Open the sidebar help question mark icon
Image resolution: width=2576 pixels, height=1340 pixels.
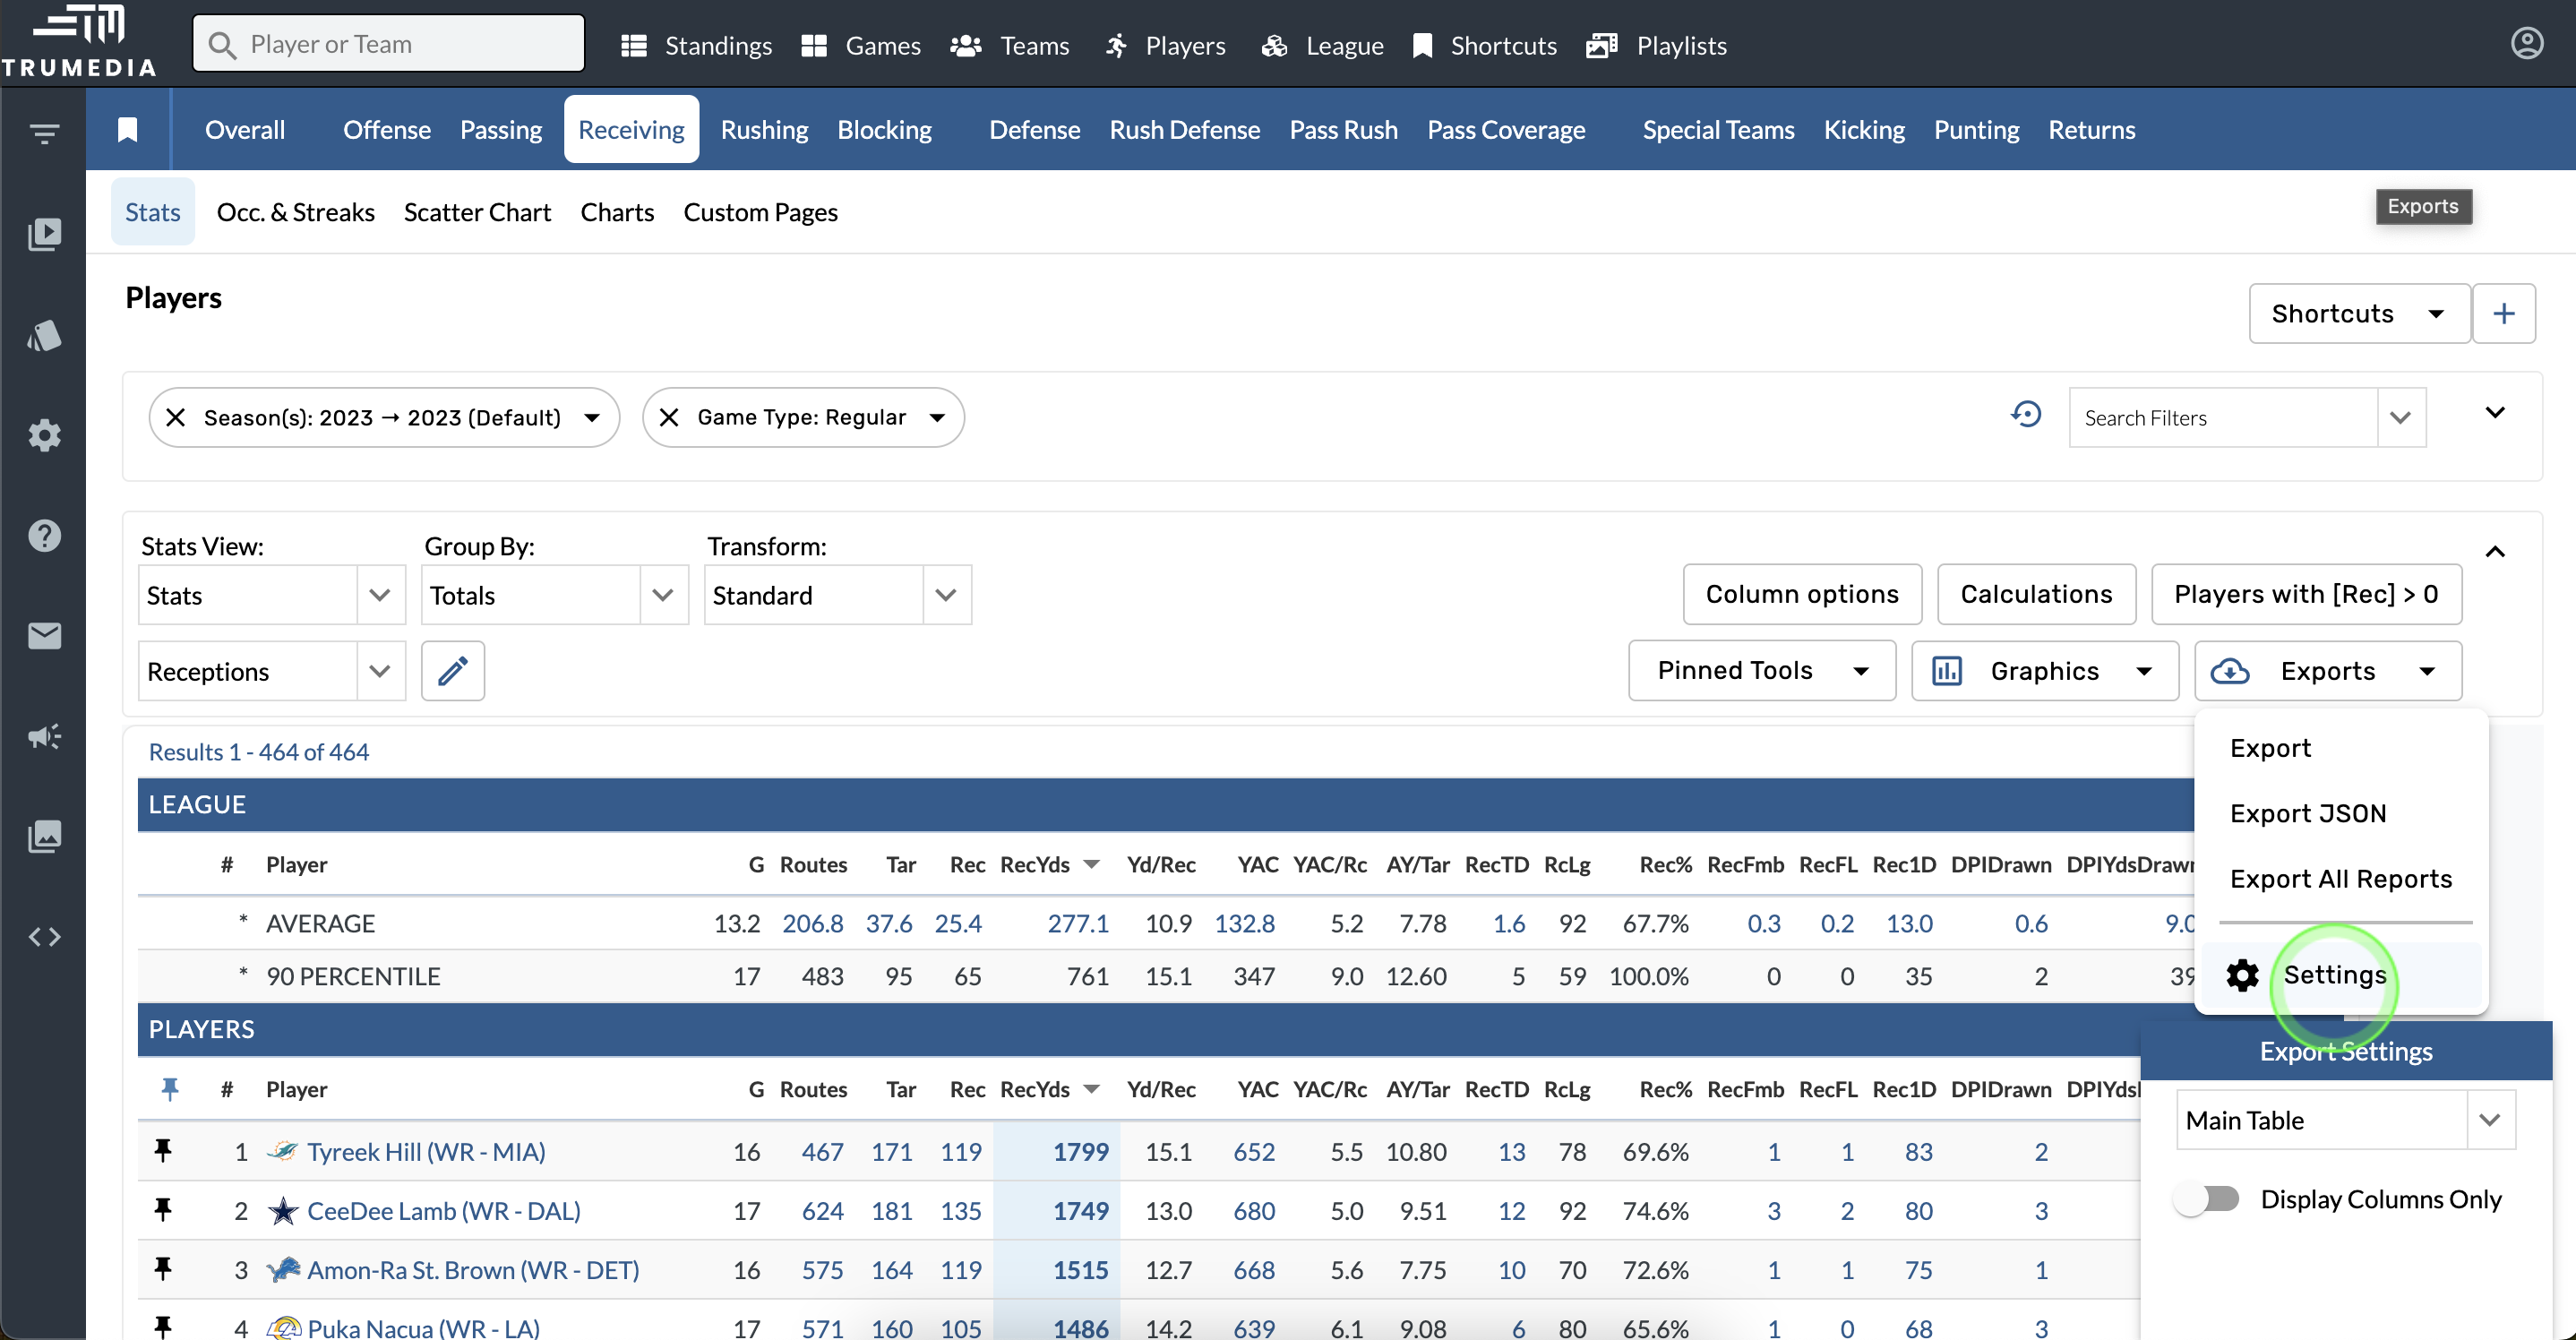(44, 536)
